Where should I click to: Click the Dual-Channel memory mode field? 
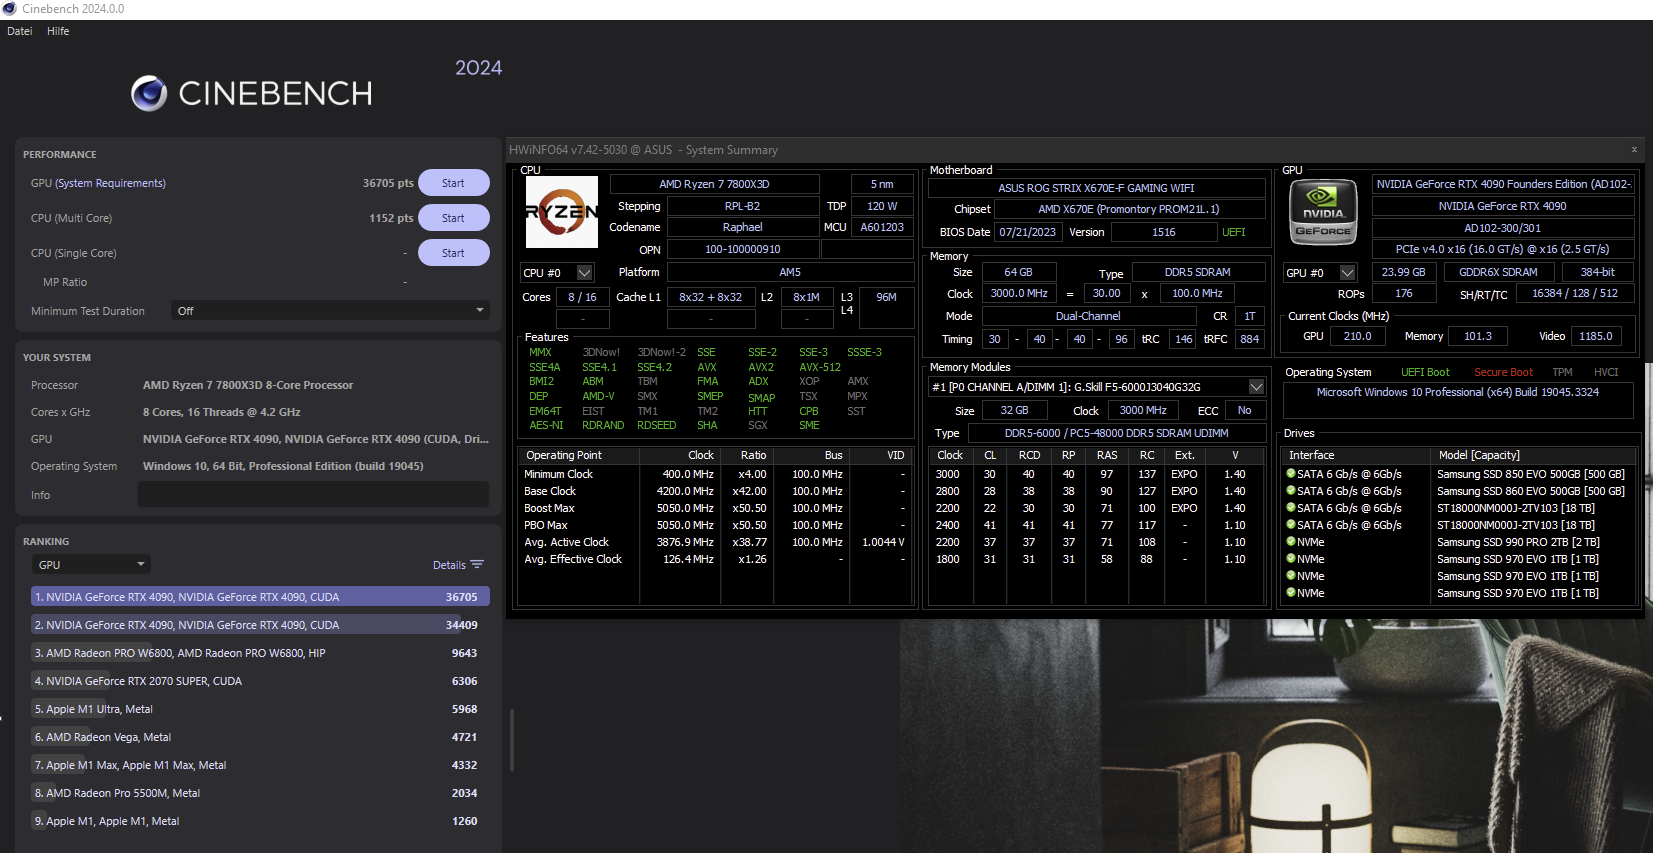[x=1088, y=316]
